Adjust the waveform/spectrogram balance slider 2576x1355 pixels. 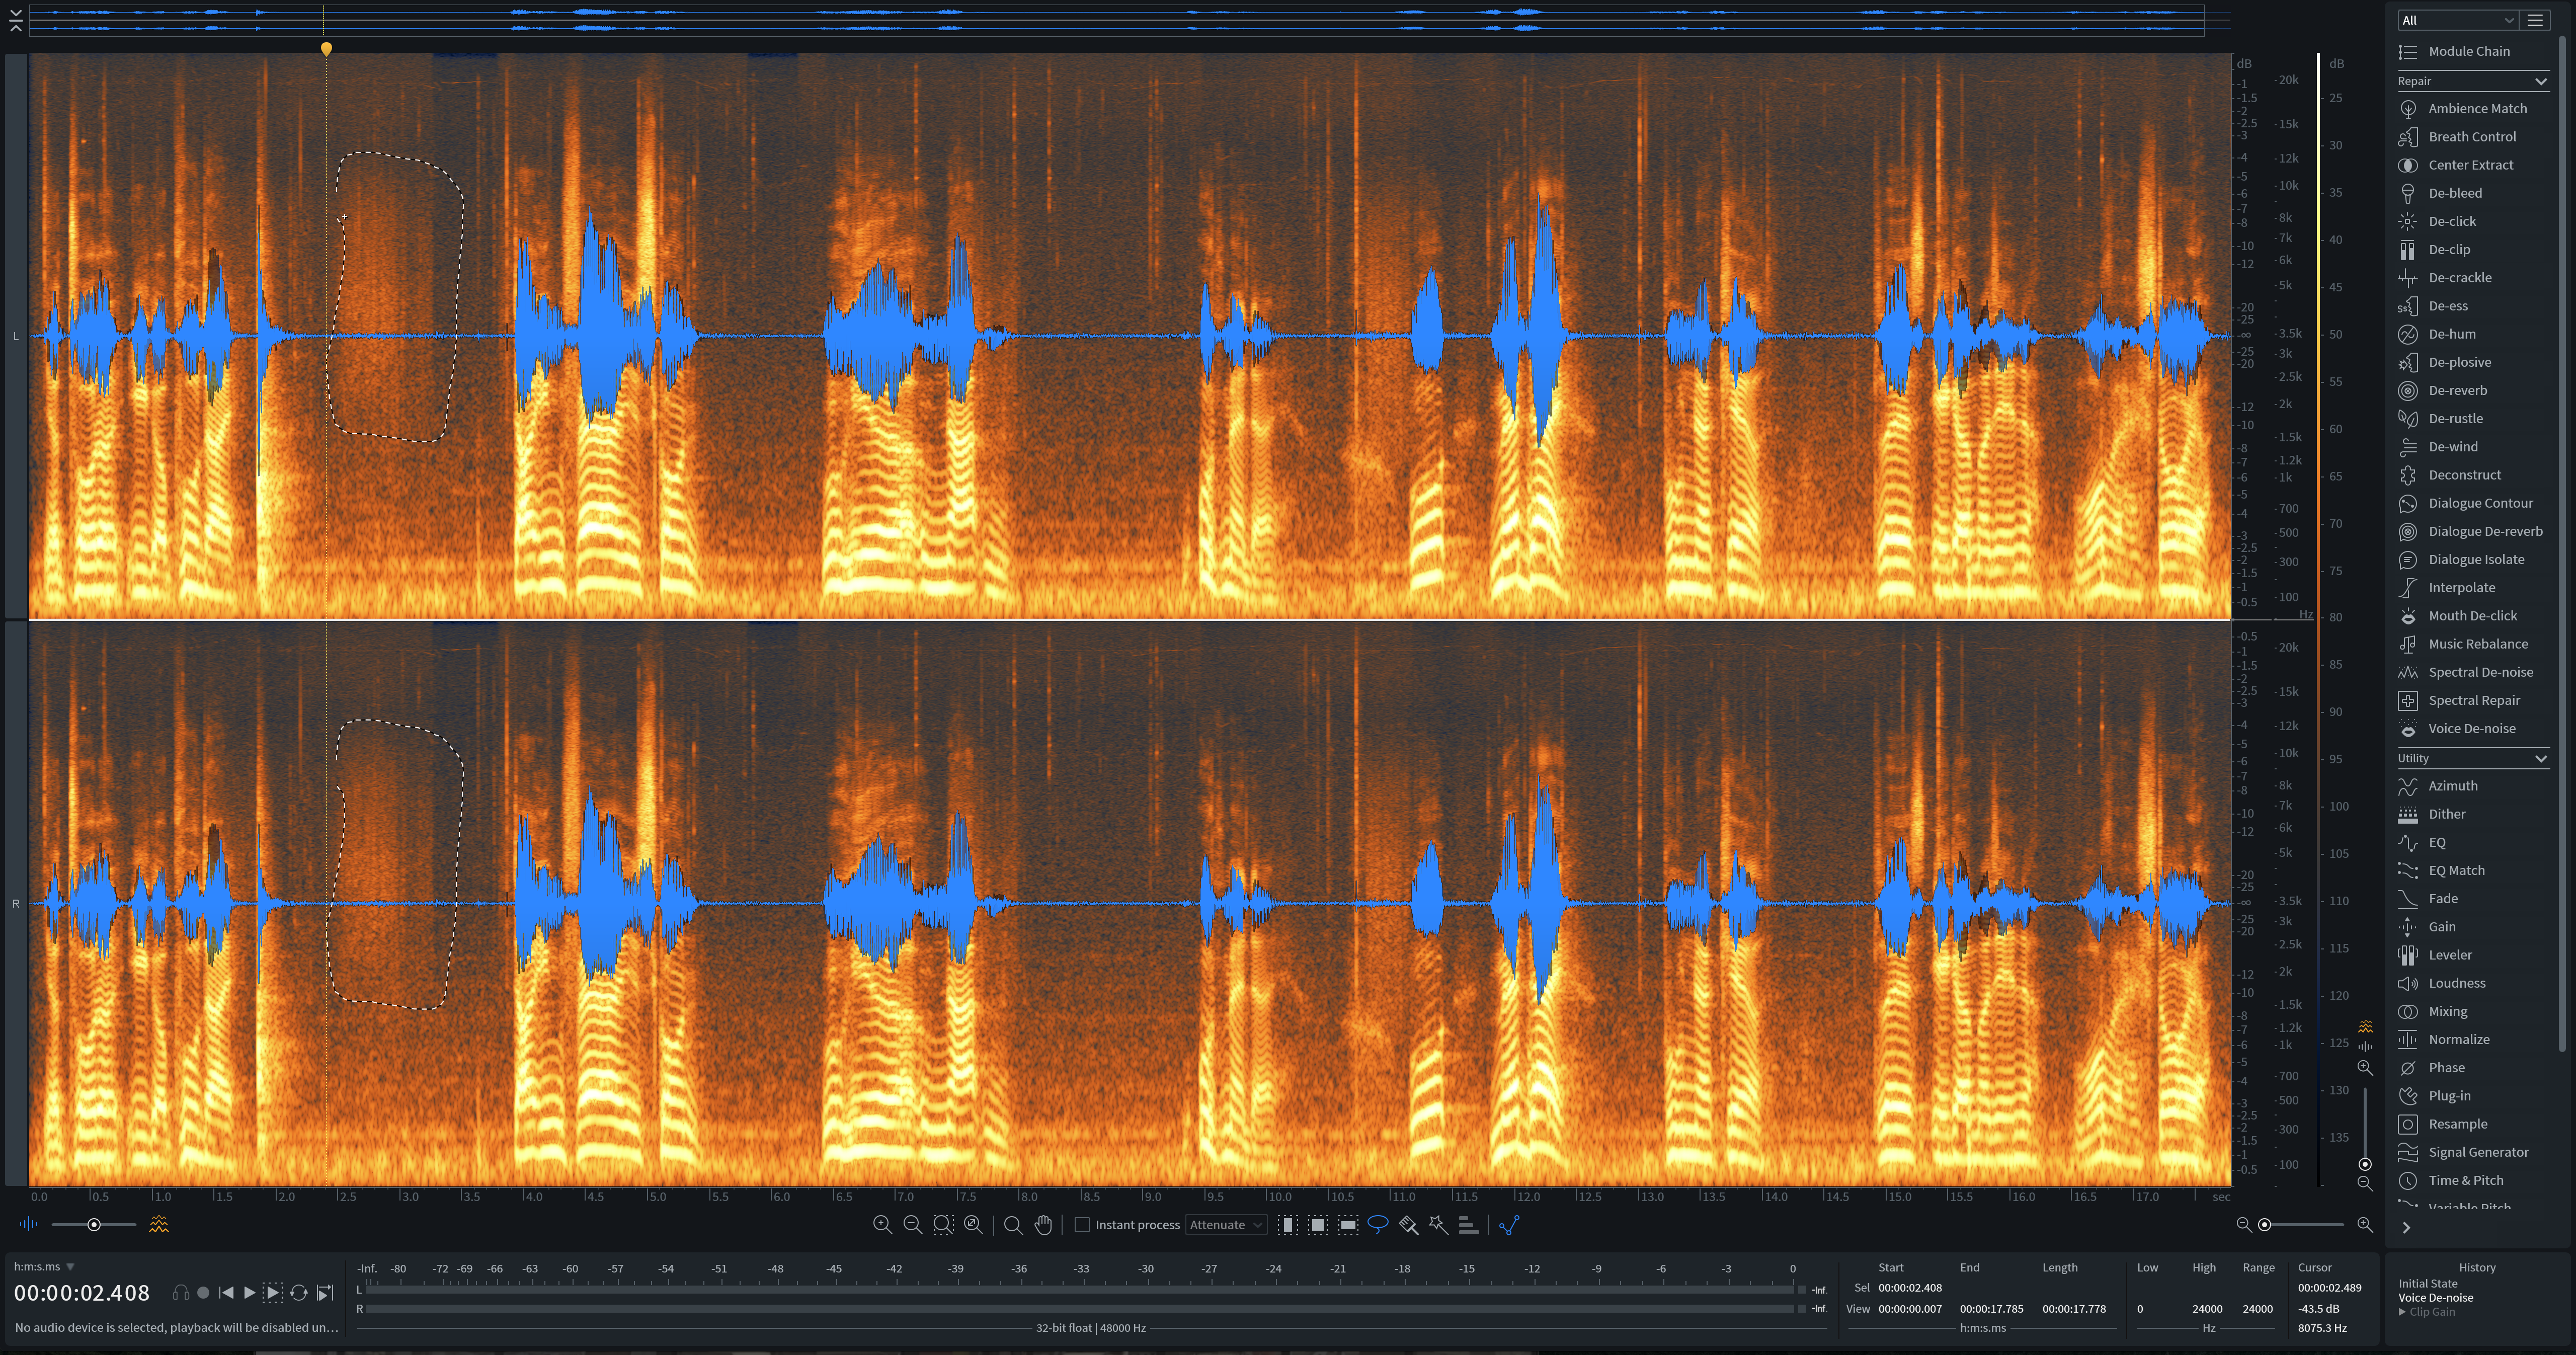pos(94,1224)
